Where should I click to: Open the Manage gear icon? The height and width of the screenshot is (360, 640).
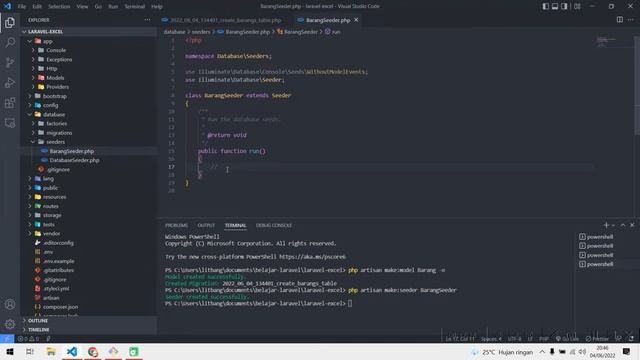tap(10, 324)
